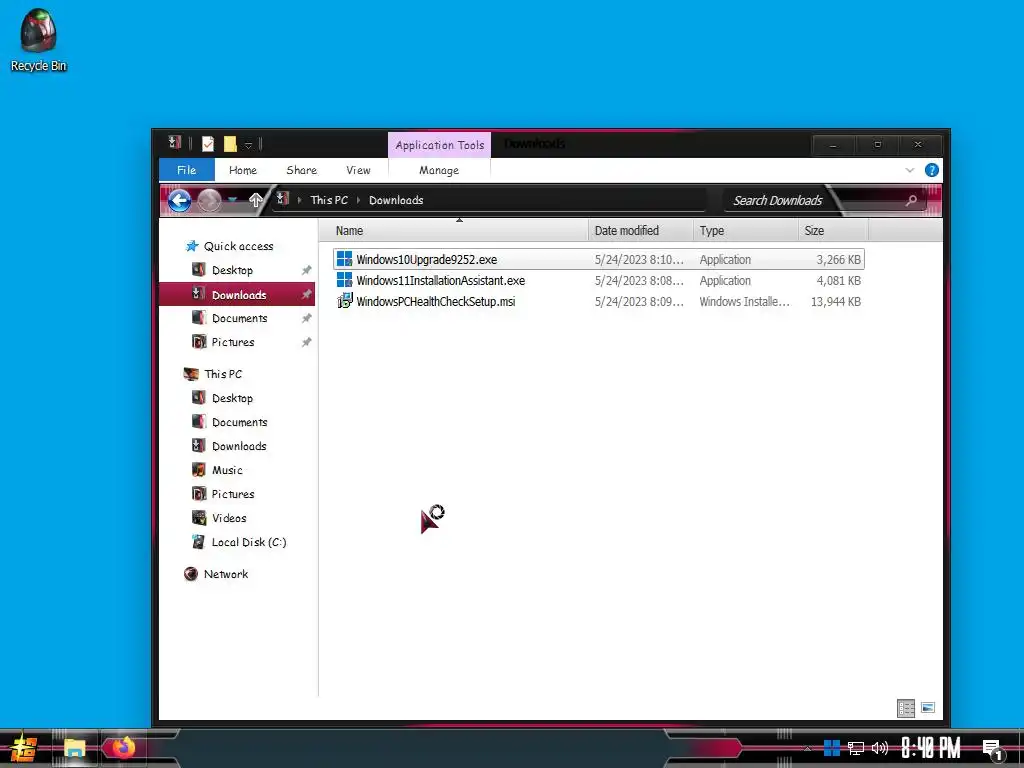Click the network tray icon

(856, 748)
